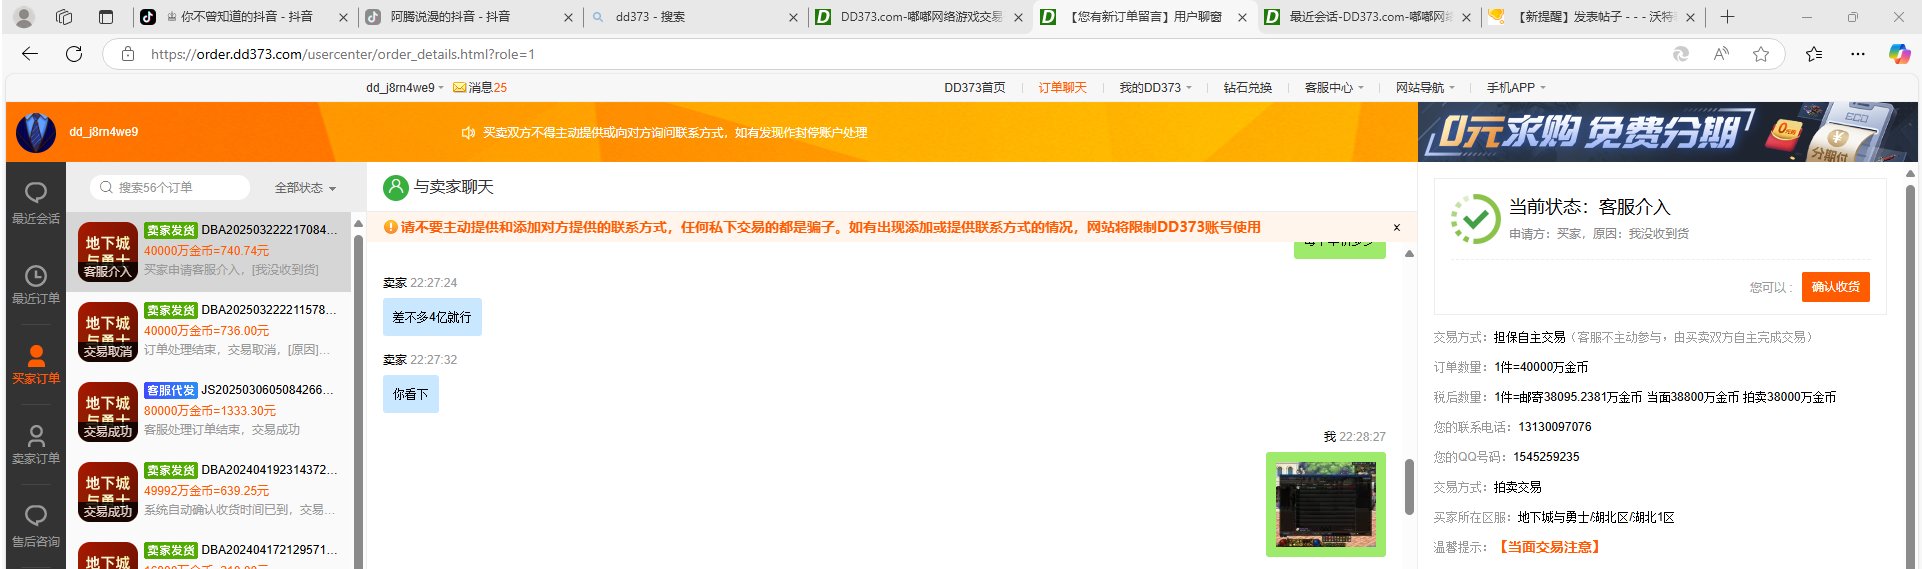Click the QQ number 1545259235
This screenshot has height=569, width=1922.
click(1546, 457)
